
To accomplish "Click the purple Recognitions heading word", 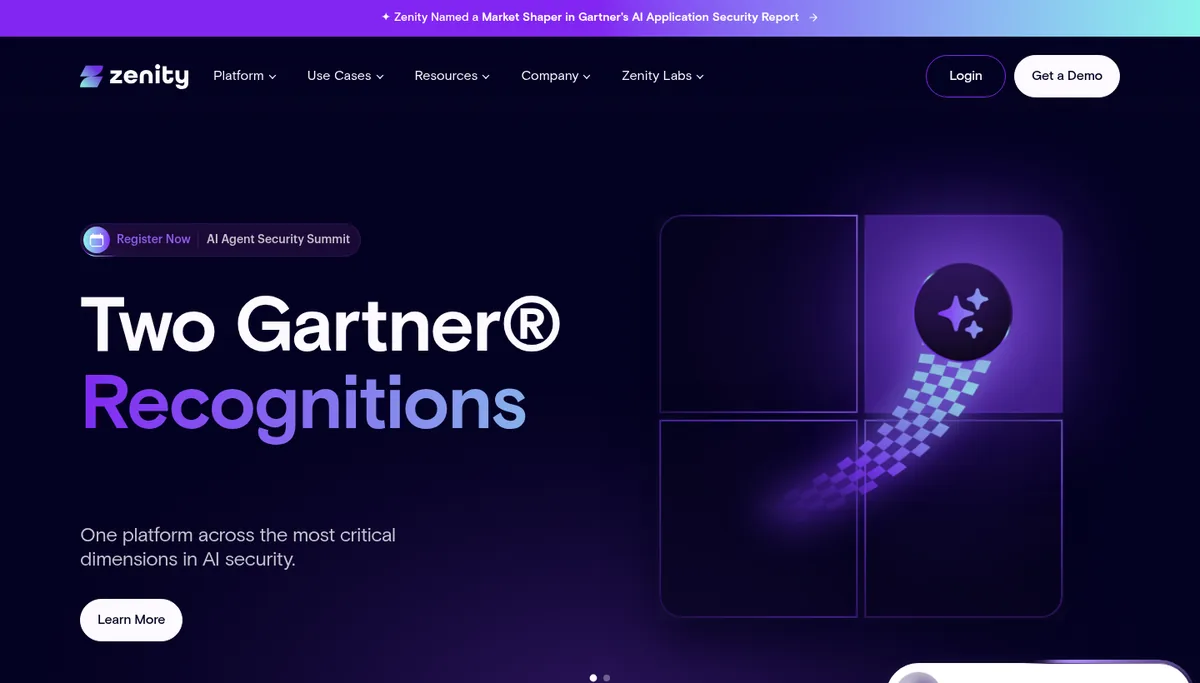I will tap(303, 405).
